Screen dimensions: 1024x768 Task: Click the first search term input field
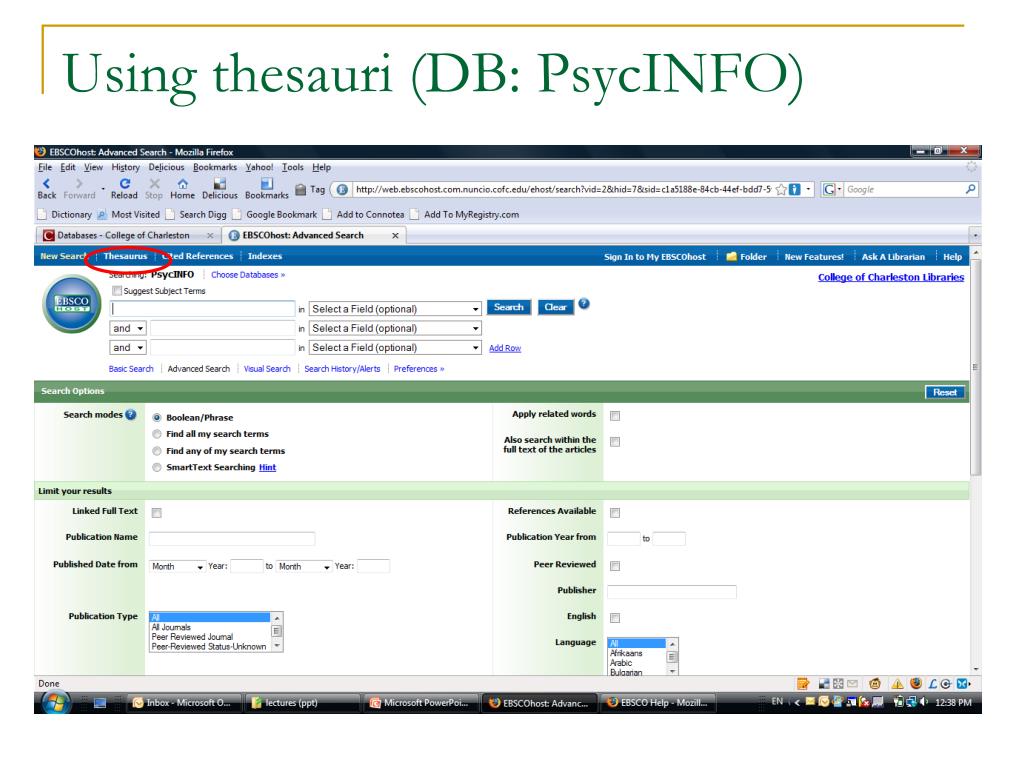coord(202,308)
